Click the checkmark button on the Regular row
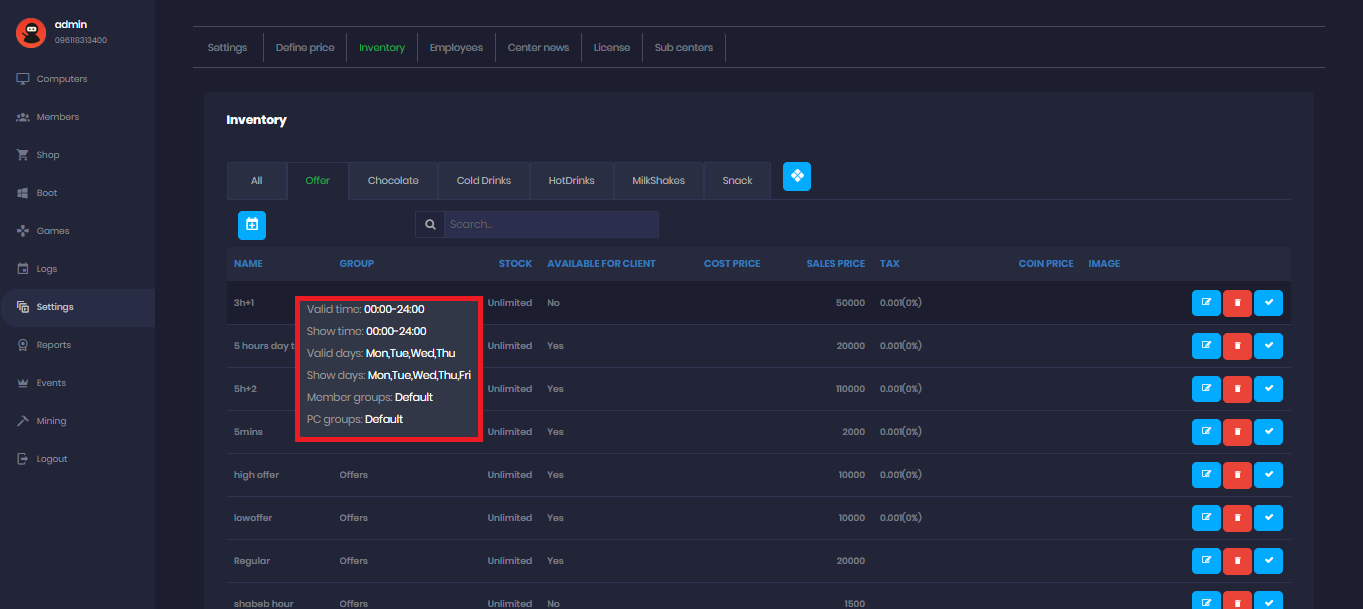Viewport: 1363px width, 609px height. [x=1268, y=561]
